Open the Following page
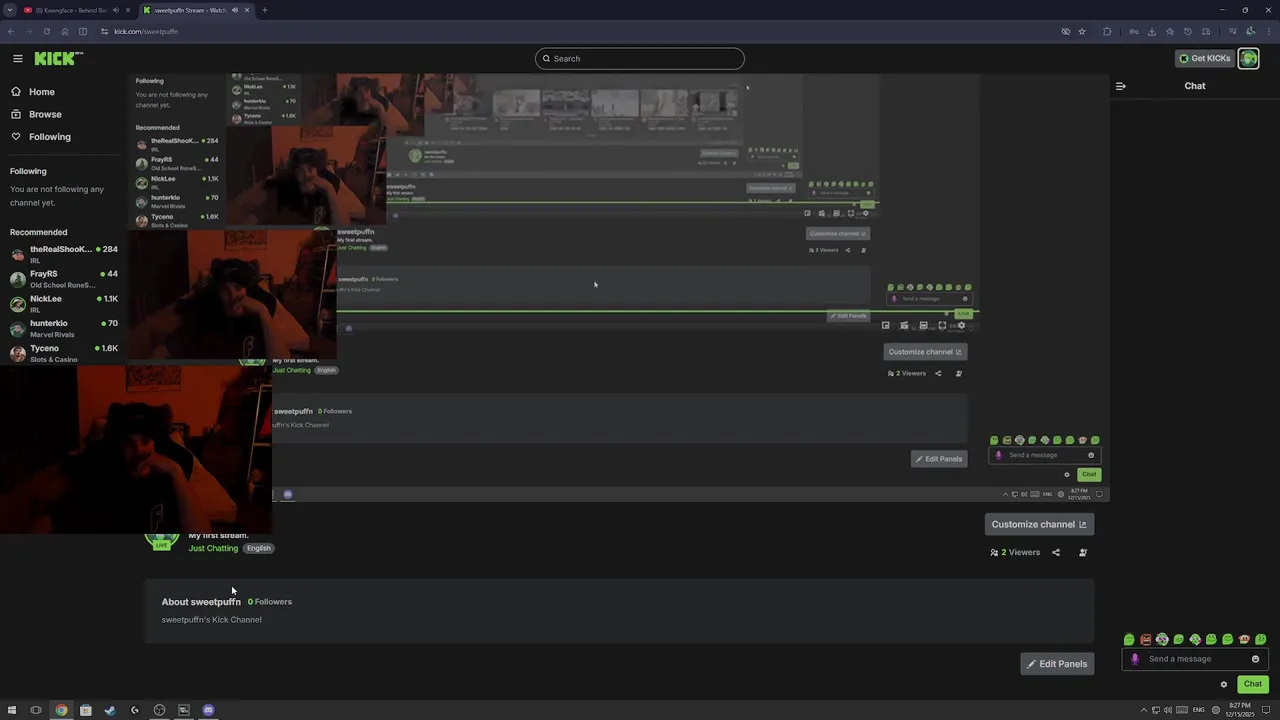 point(49,137)
